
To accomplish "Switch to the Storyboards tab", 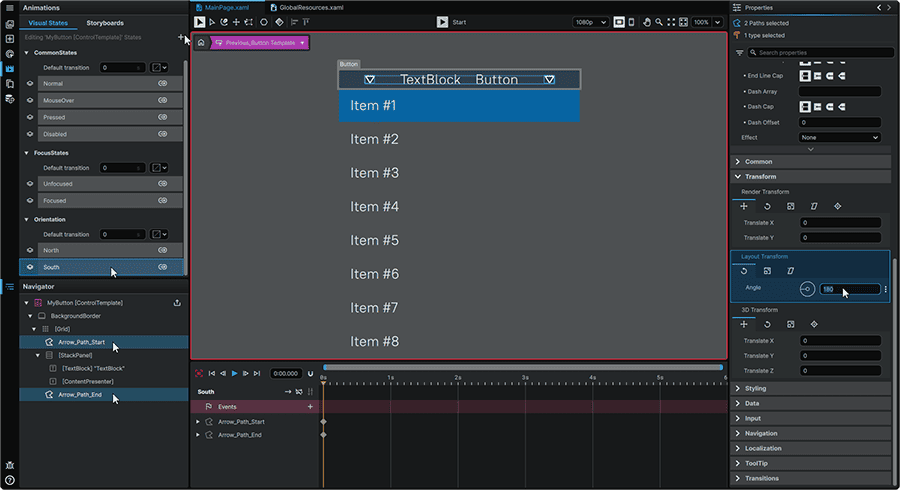I will tap(105, 23).
